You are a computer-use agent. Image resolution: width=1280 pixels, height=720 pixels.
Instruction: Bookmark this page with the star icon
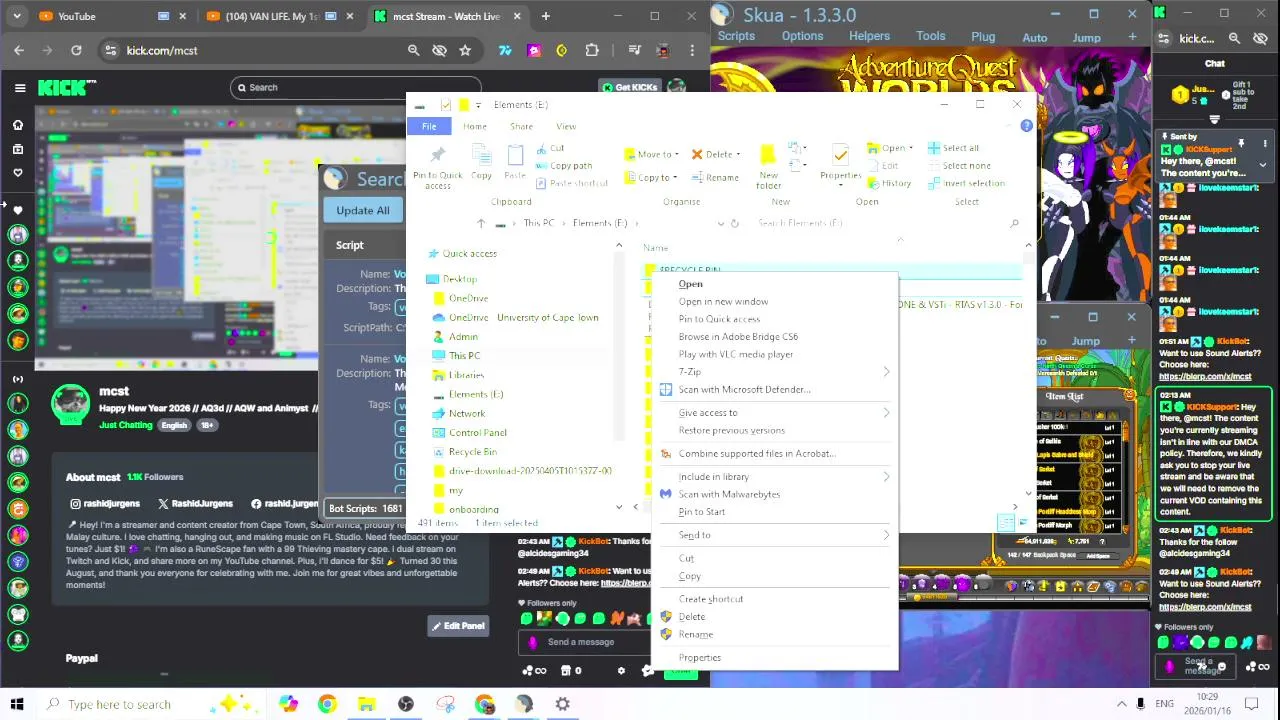point(465,50)
